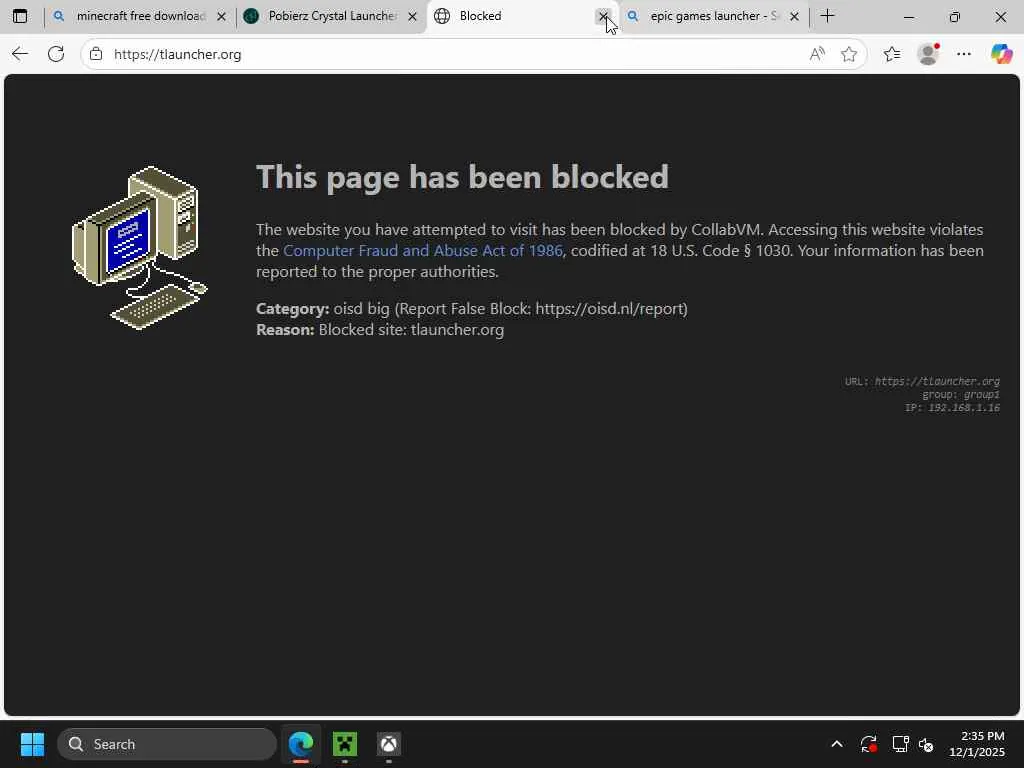The image size is (1024, 768).
Task: Activate the Read aloud icon
Action: point(817,54)
